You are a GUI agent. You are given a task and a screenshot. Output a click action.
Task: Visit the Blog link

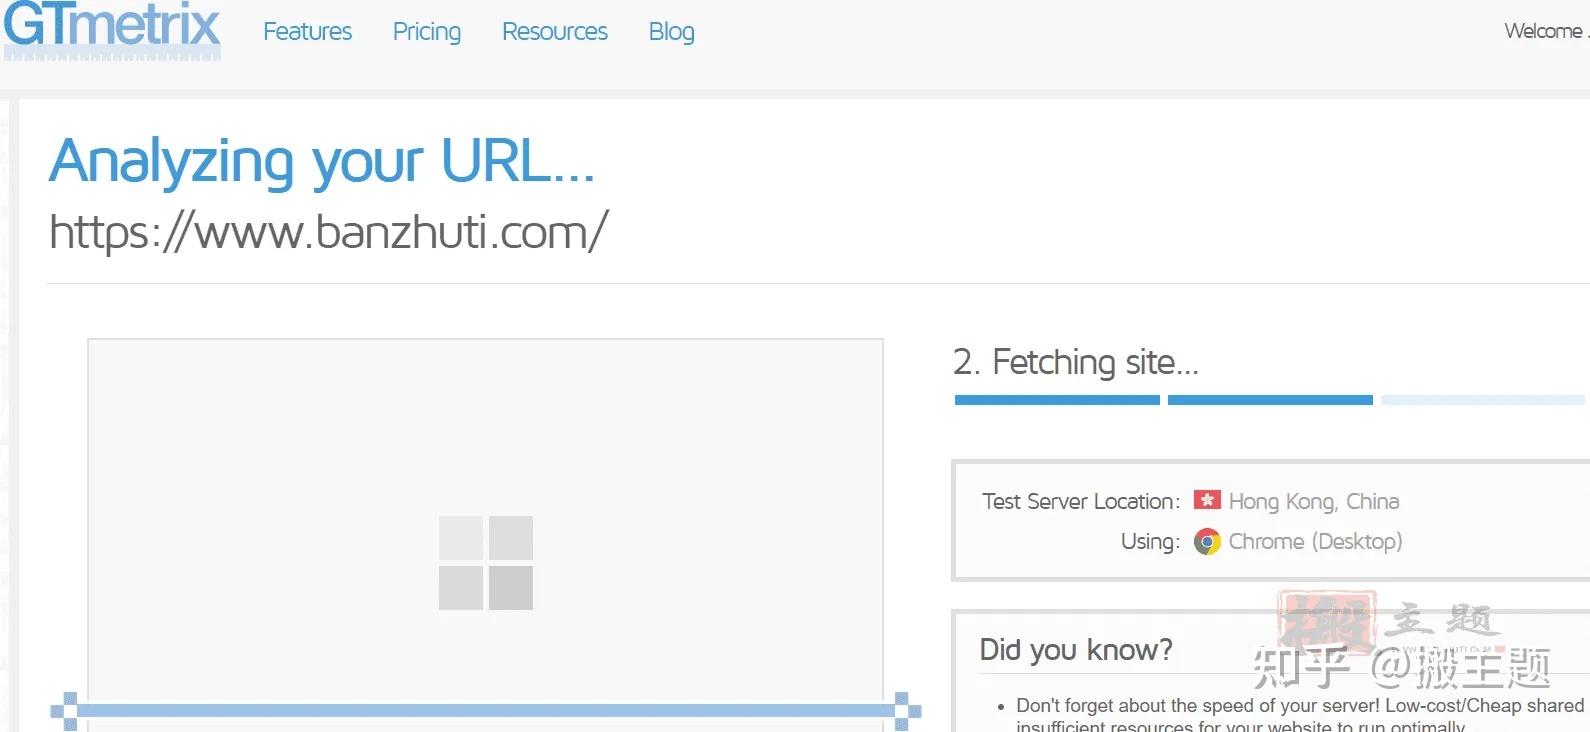coord(671,32)
